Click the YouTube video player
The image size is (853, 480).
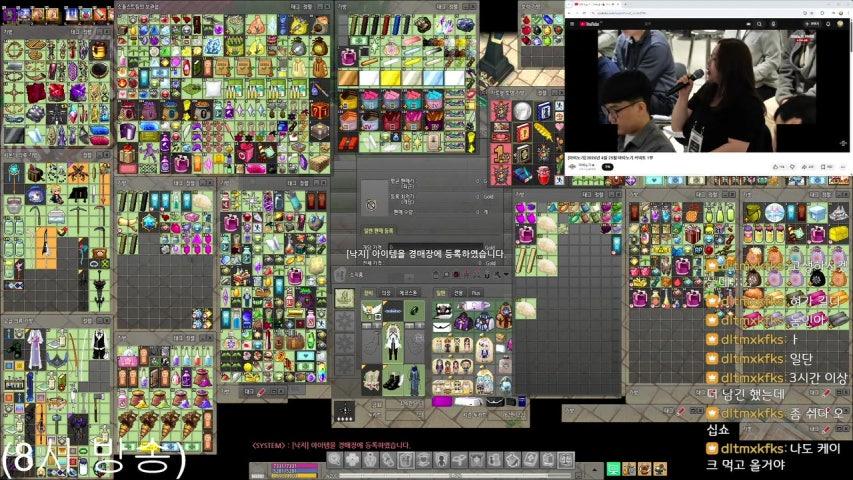707,90
